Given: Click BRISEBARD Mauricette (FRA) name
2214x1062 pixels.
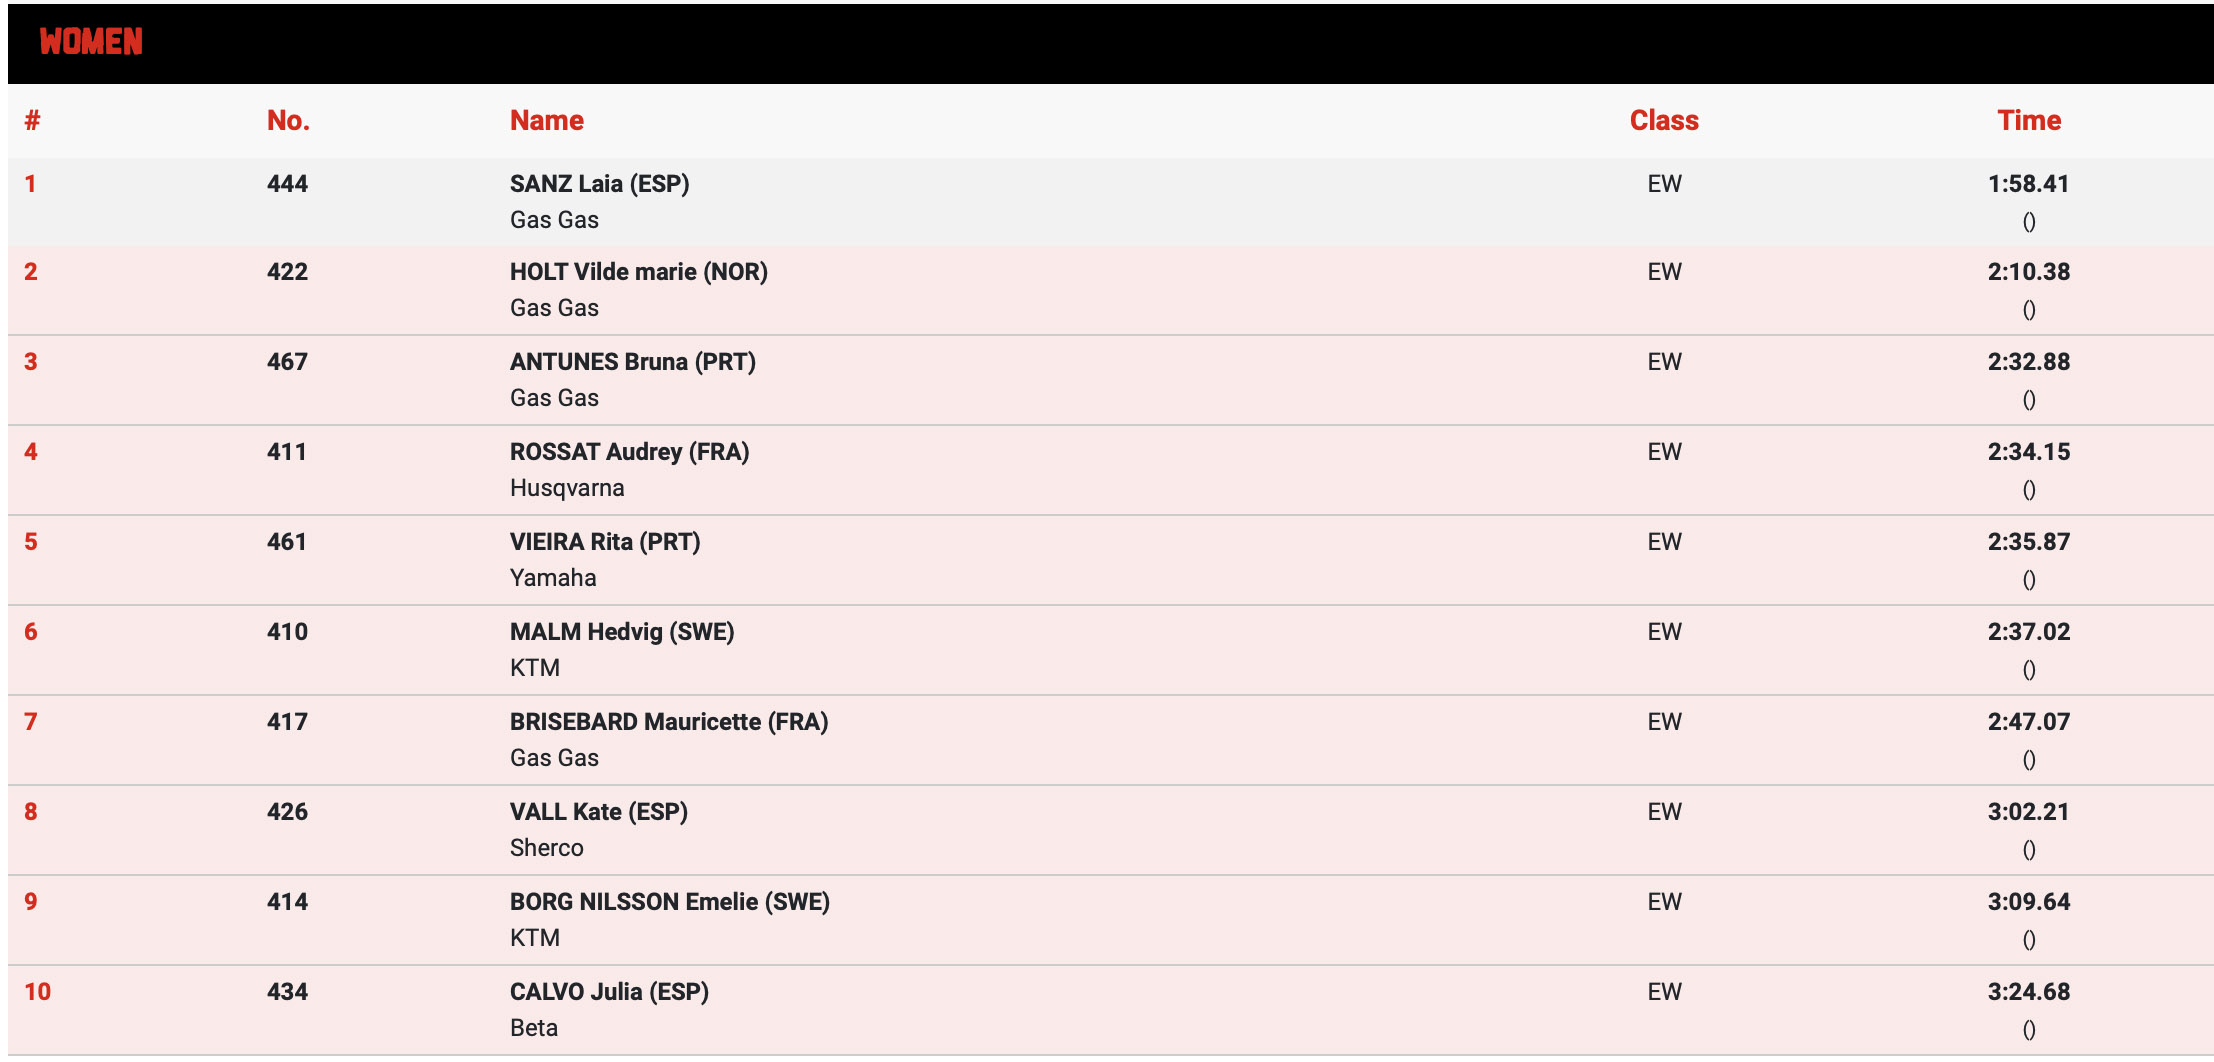Looking at the screenshot, I should click(x=668, y=722).
